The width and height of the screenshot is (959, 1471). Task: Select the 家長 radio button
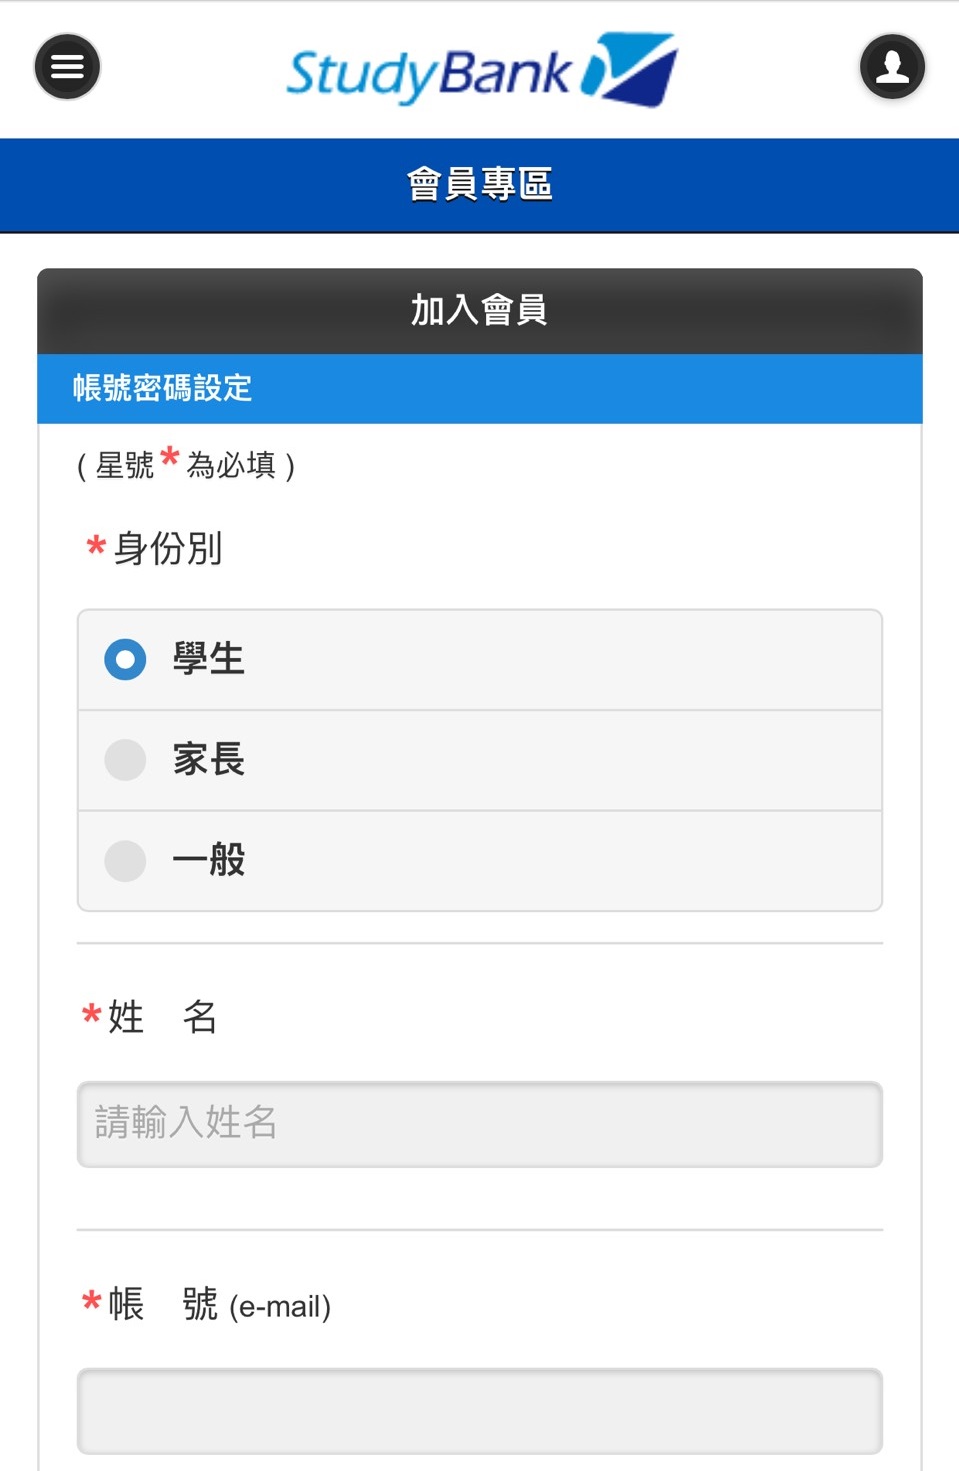coord(125,760)
